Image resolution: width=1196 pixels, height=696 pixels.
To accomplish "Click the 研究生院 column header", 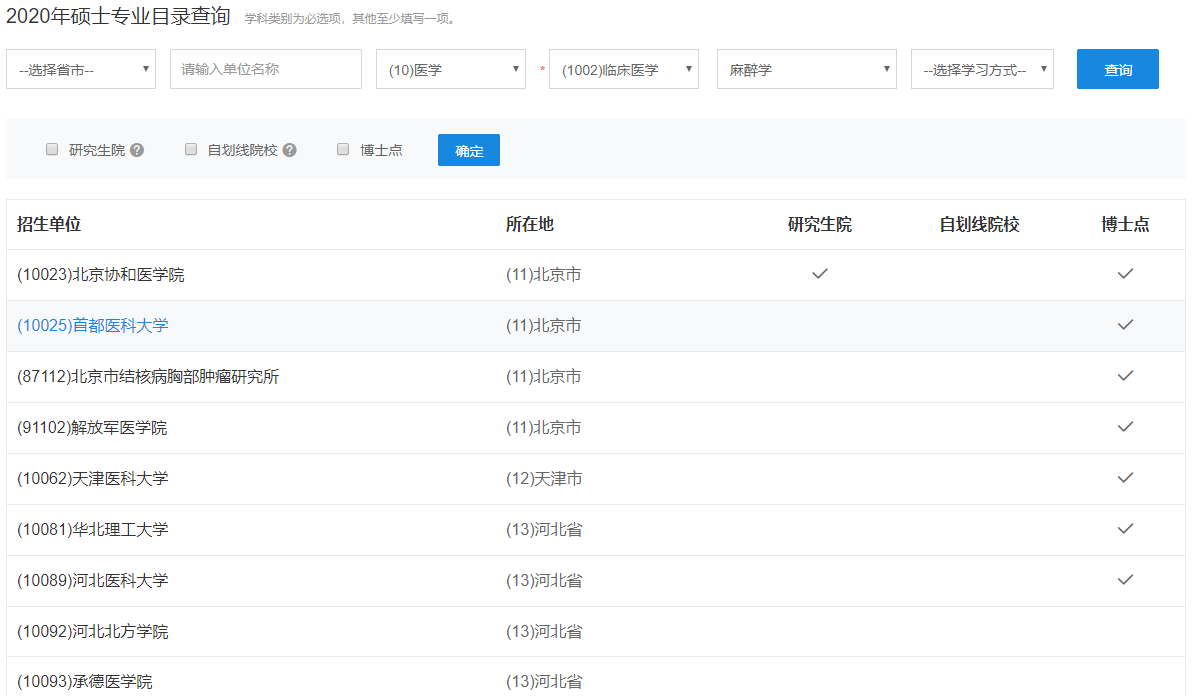I will (820, 224).
